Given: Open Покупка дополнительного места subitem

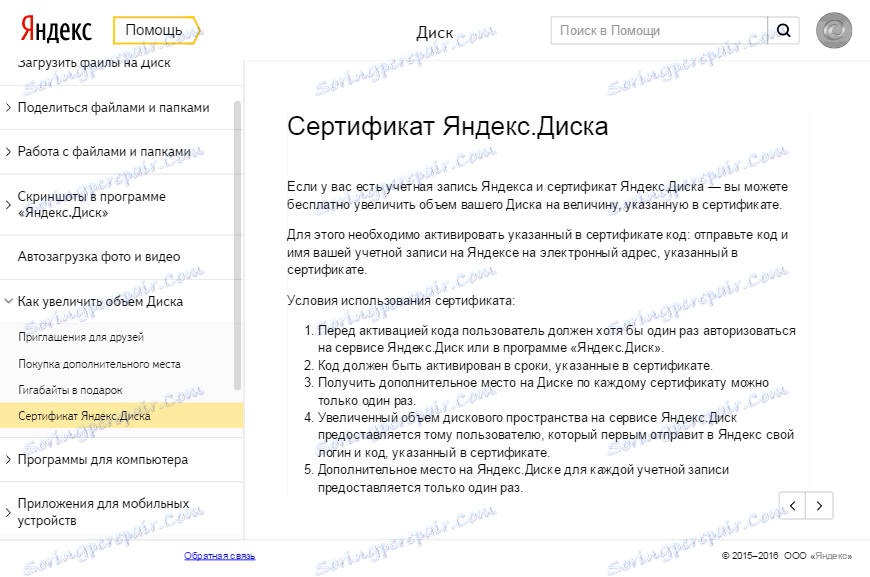Looking at the screenshot, I should pos(99,364).
